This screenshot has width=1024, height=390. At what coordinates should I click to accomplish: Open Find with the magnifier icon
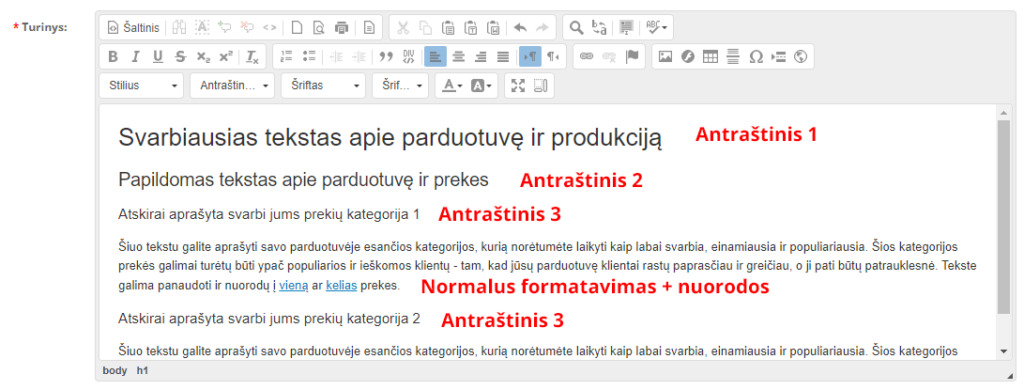pyautogui.click(x=576, y=27)
